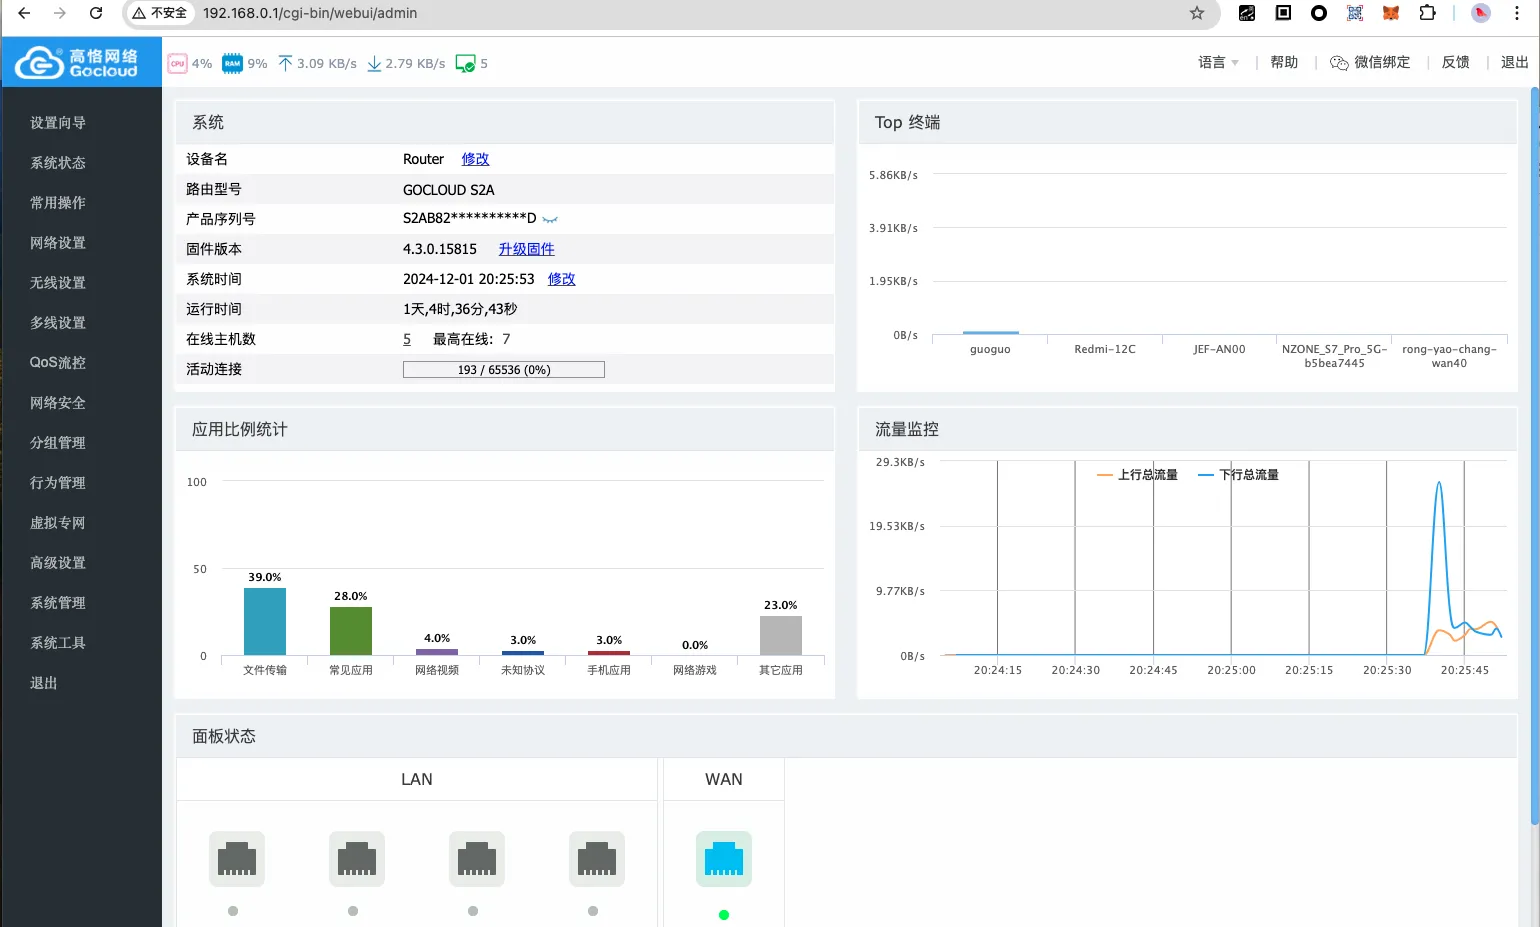Image resolution: width=1540 pixels, height=927 pixels.
Task: Click online hosts count link 5
Action: click(407, 339)
